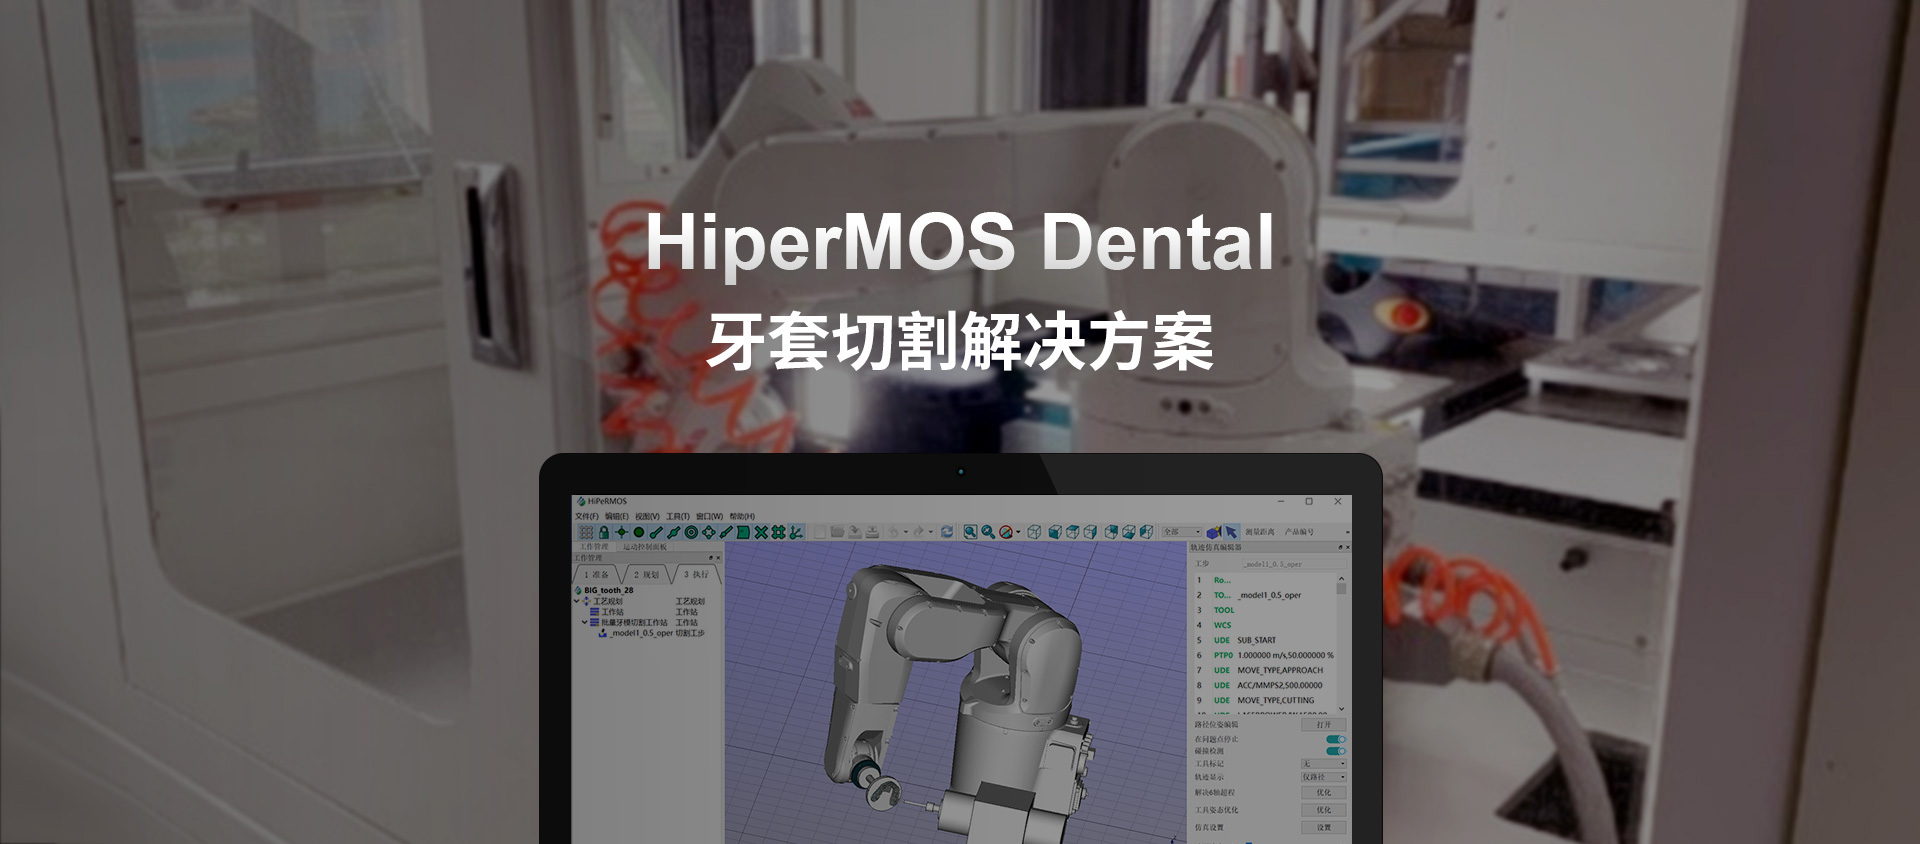
Task: Open the 窗口(W) menu
Action: [709, 516]
